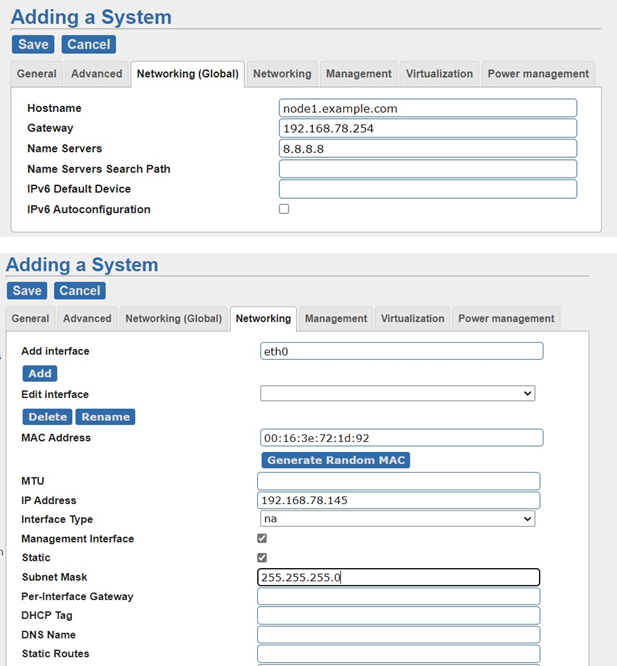The width and height of the screenshot is (617, 666).
Task: Select the General tab in upper panel
Action: click(x=37, y=74)
